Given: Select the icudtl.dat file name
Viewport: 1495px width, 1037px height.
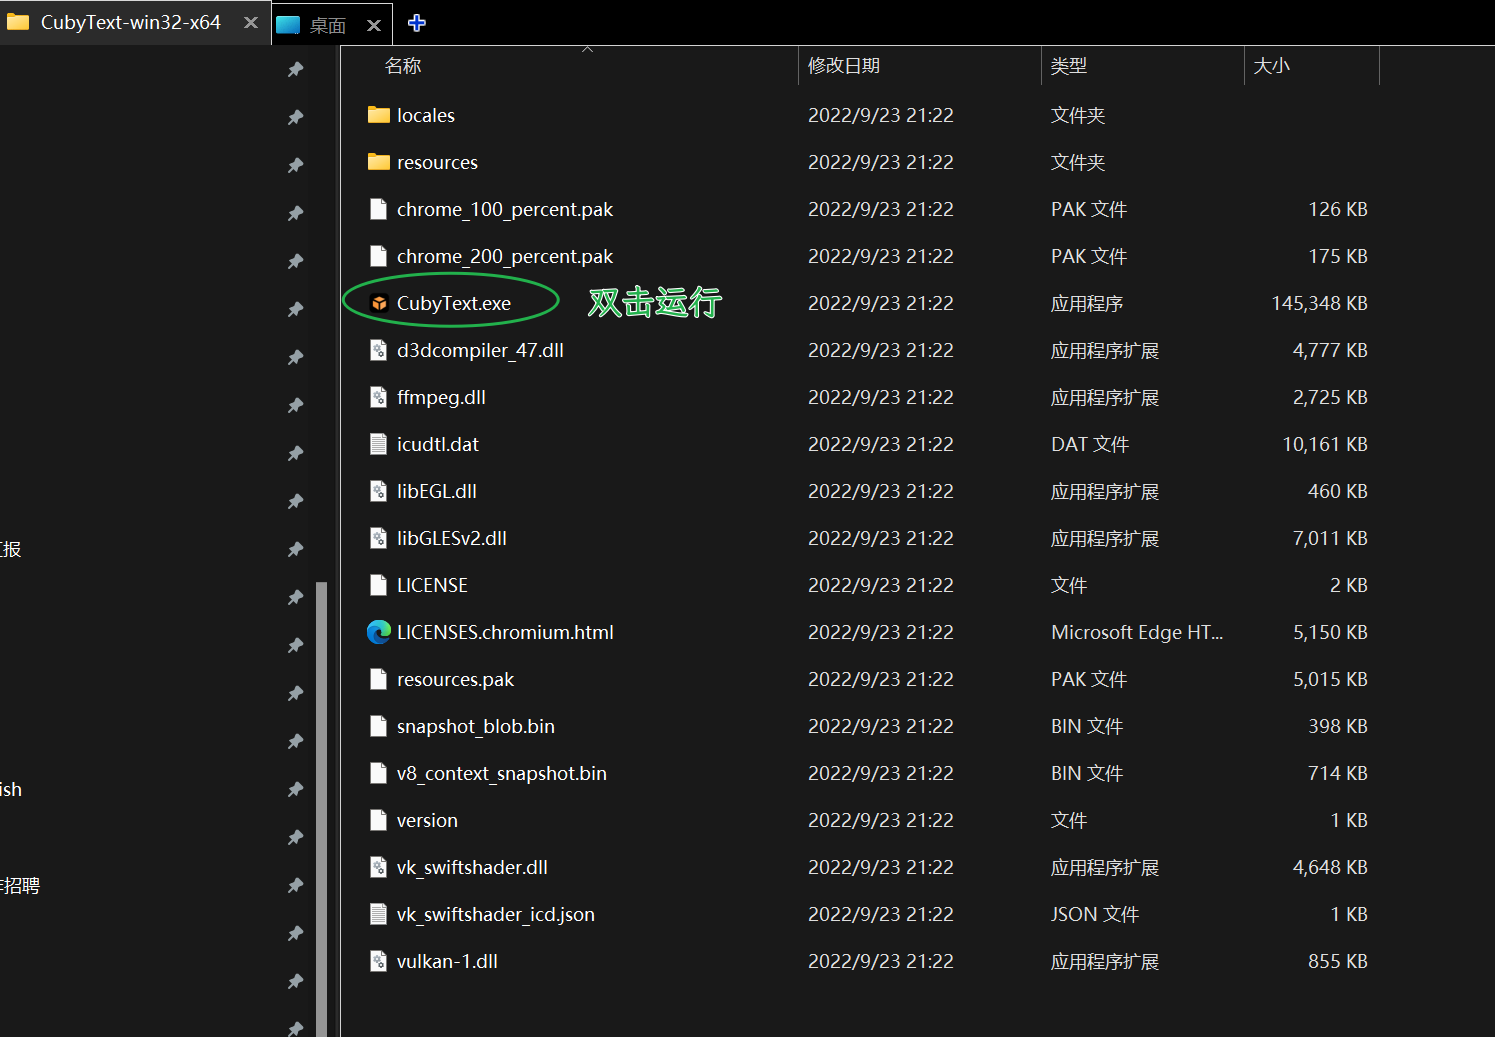Looking at the screenshot, I should 438,444.
